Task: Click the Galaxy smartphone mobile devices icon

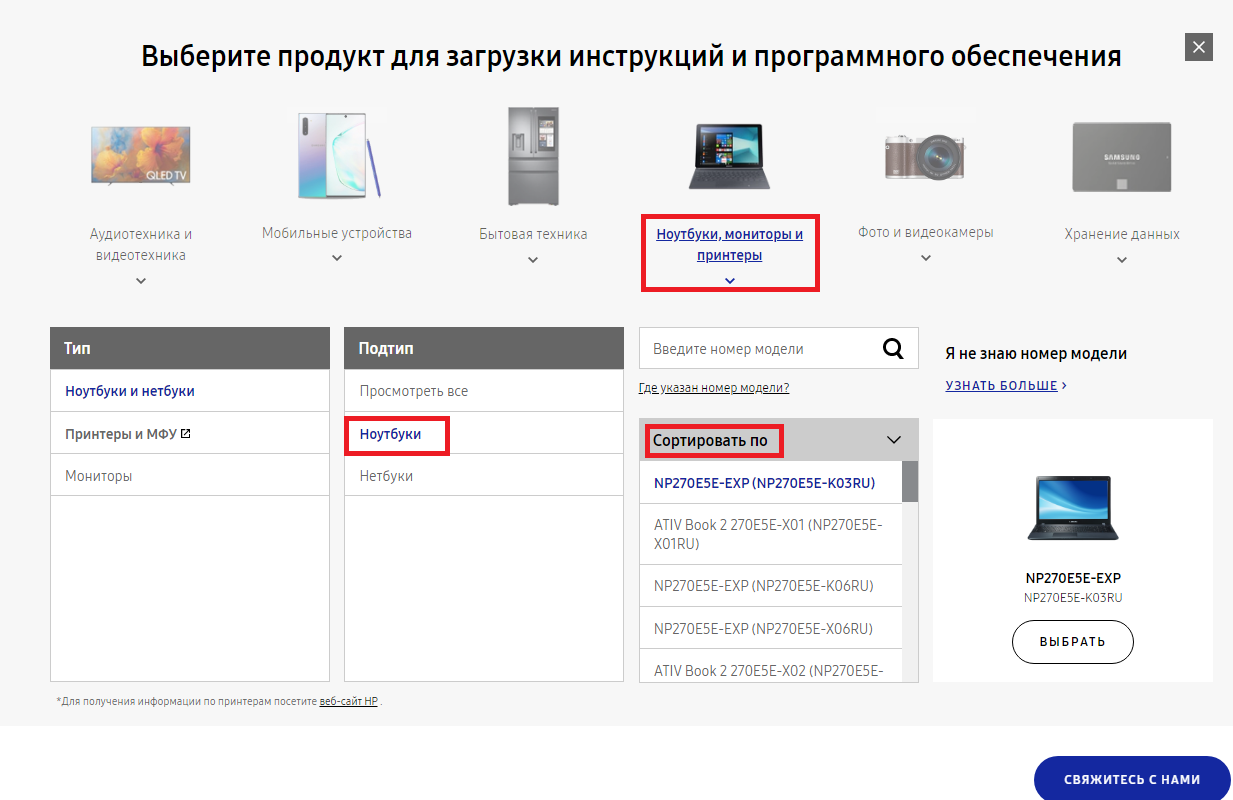Action: (x=336, y=155)
